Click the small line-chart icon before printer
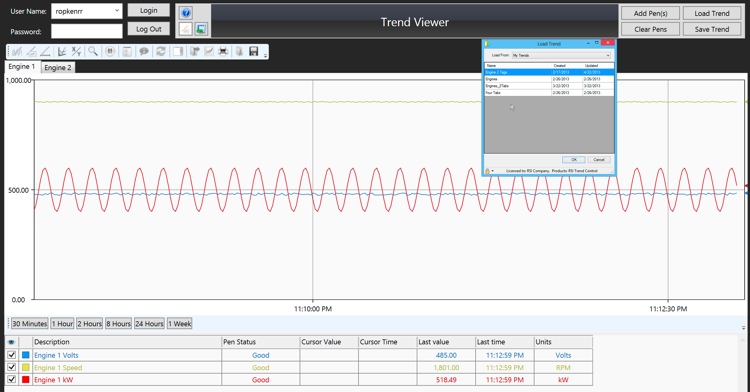The image size is (750, 392). [209, 51]
